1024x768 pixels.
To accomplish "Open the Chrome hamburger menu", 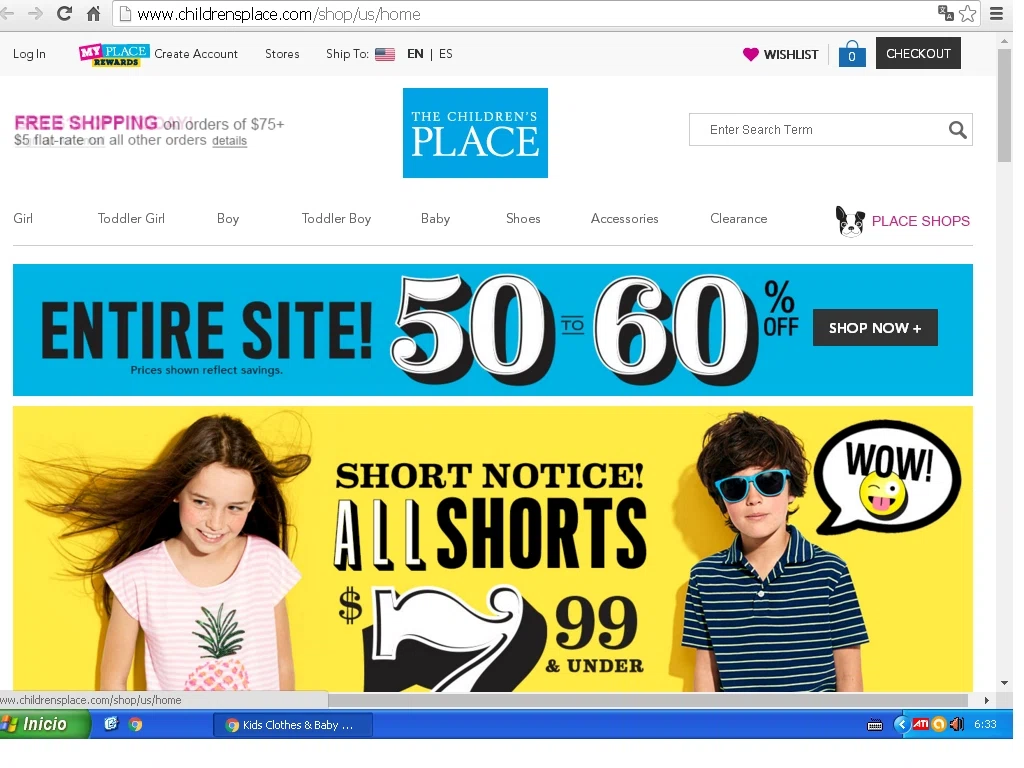I will pos(996,14).
